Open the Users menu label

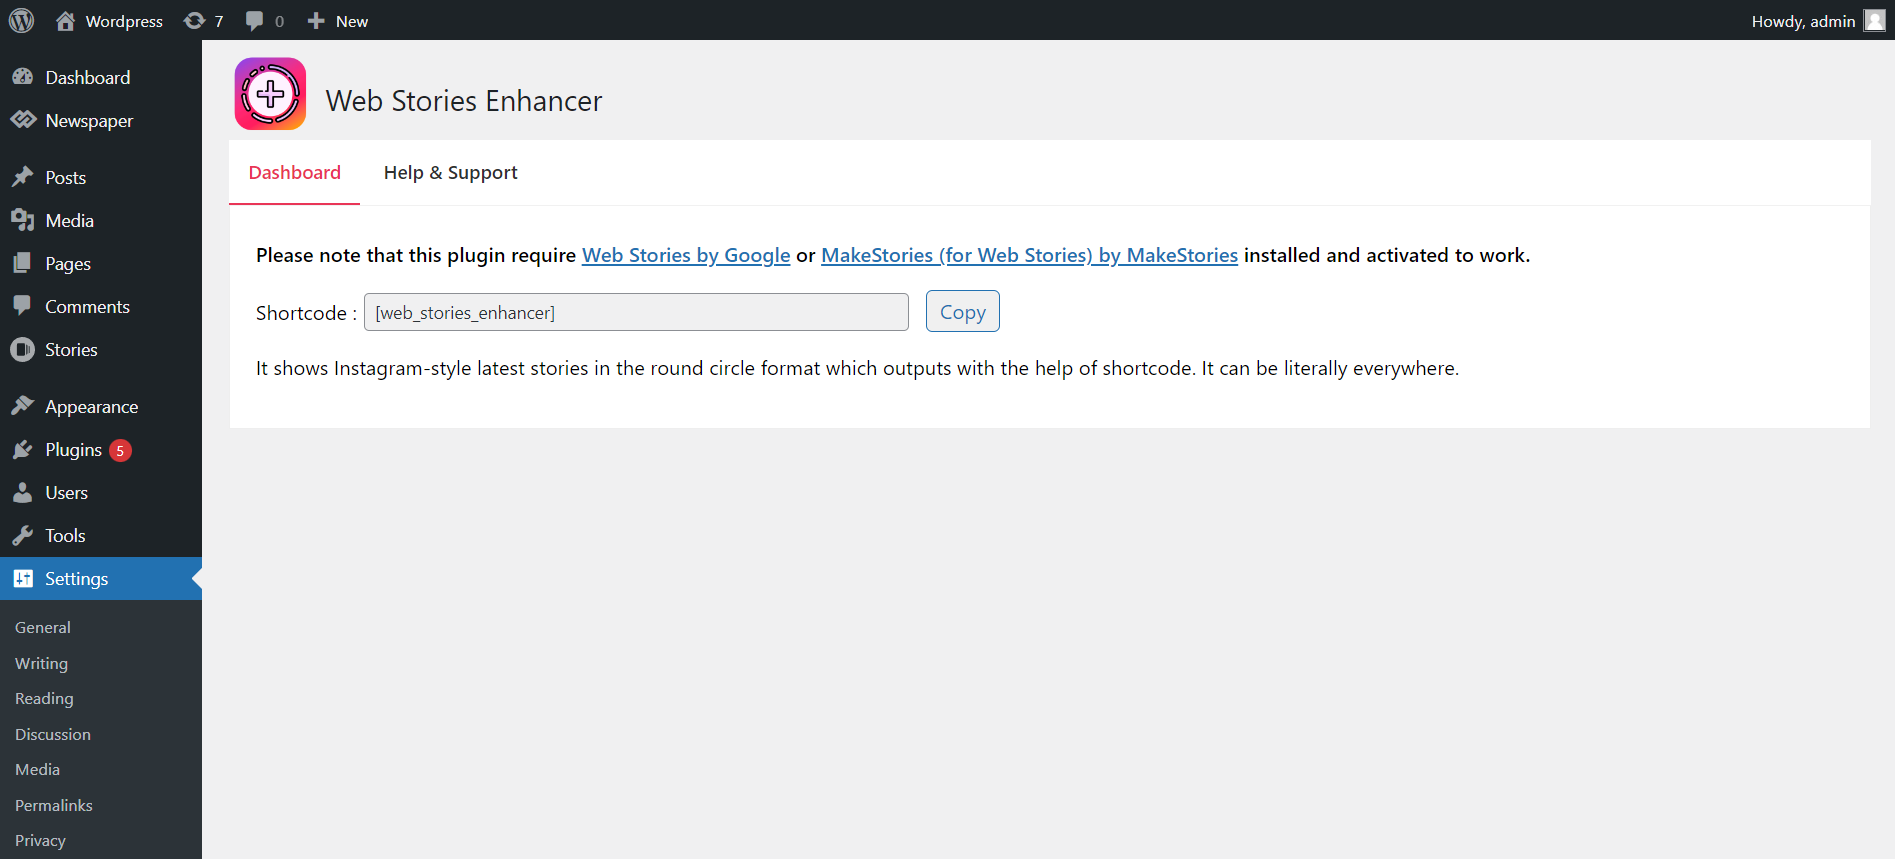coord(66,492)
